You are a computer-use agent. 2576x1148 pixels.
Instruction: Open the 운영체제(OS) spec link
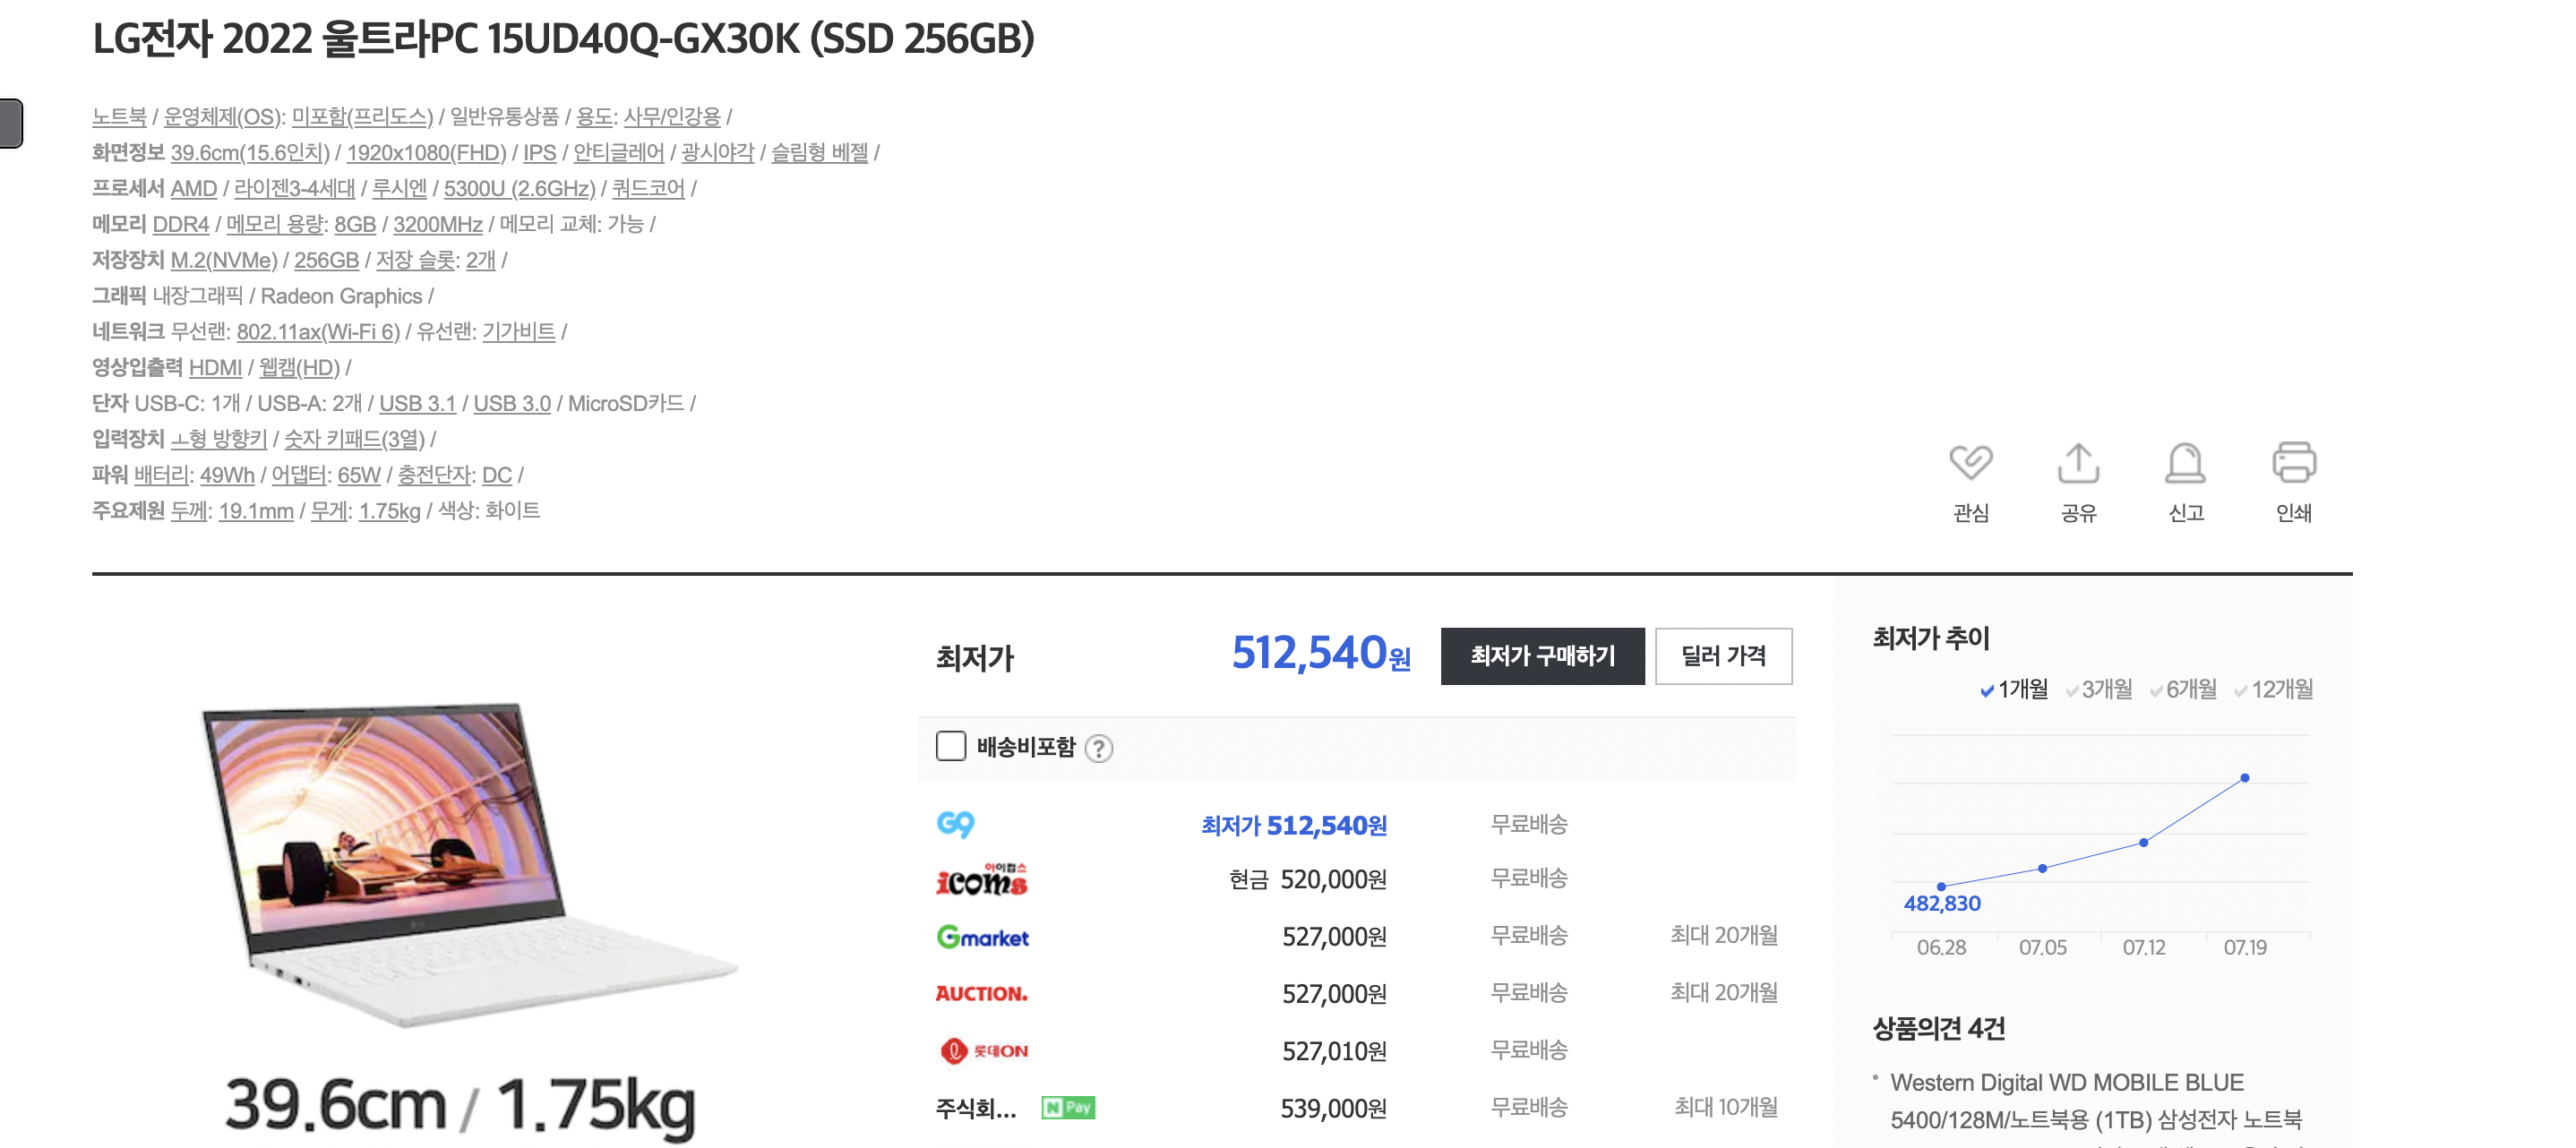[222, 116]
